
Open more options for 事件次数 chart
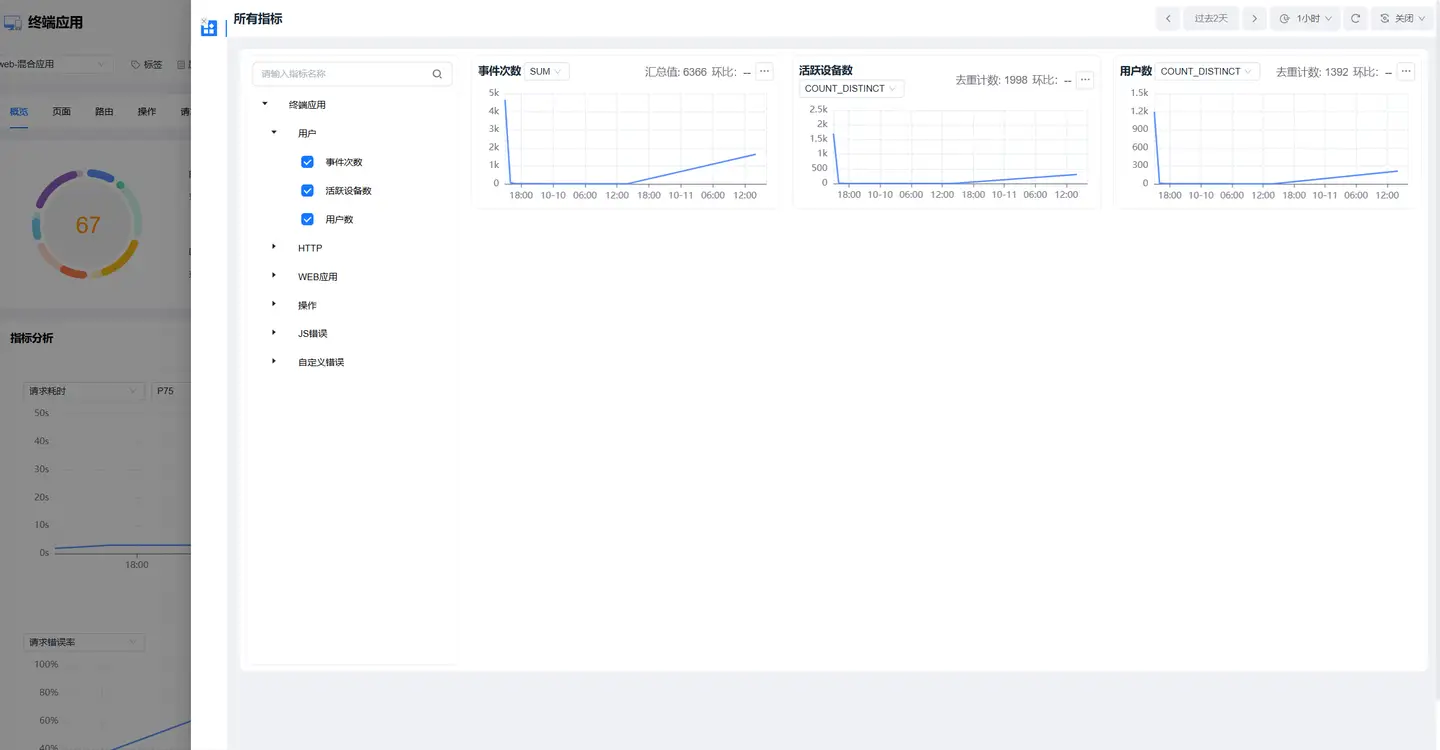(764, 72)
